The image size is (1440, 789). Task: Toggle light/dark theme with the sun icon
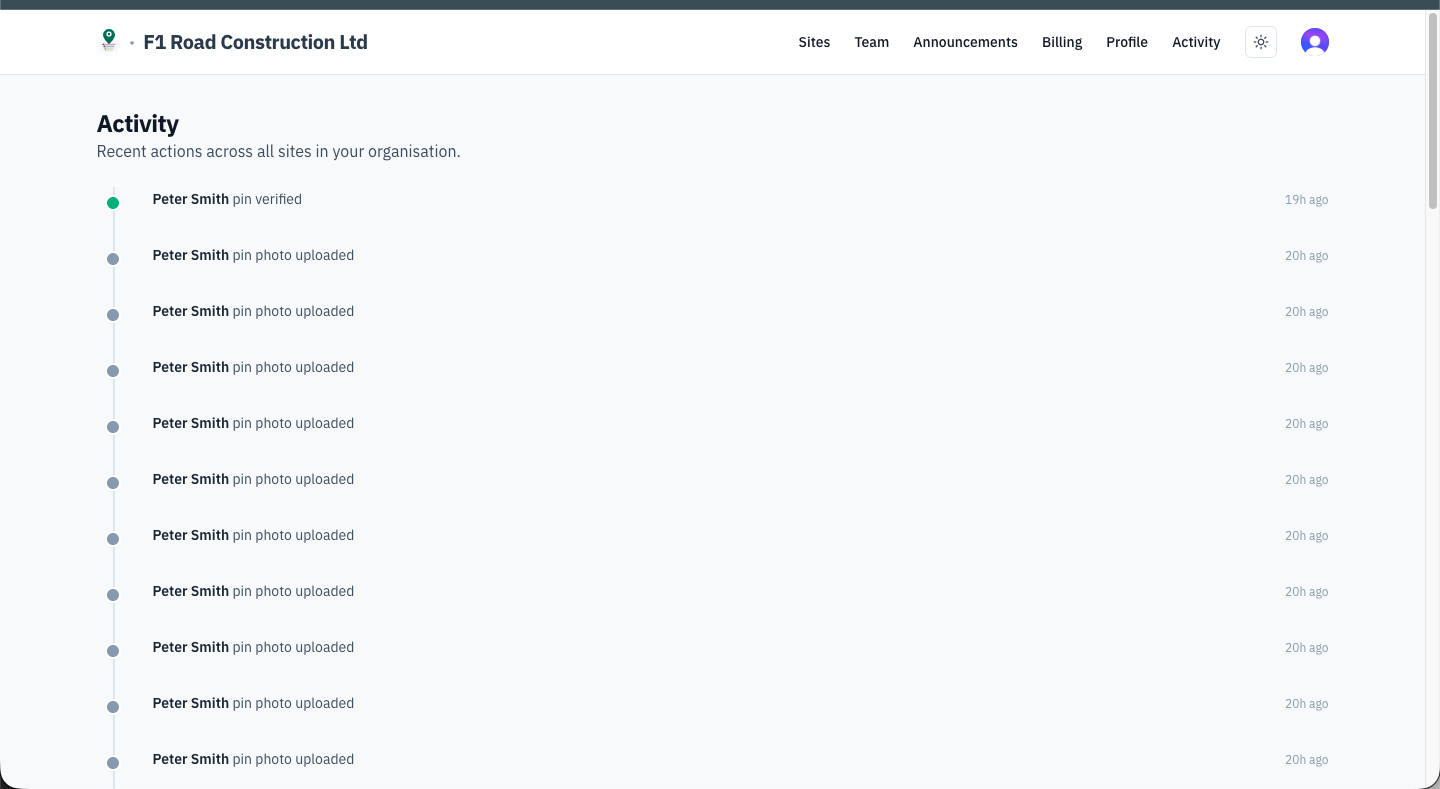click(1260, 41)
